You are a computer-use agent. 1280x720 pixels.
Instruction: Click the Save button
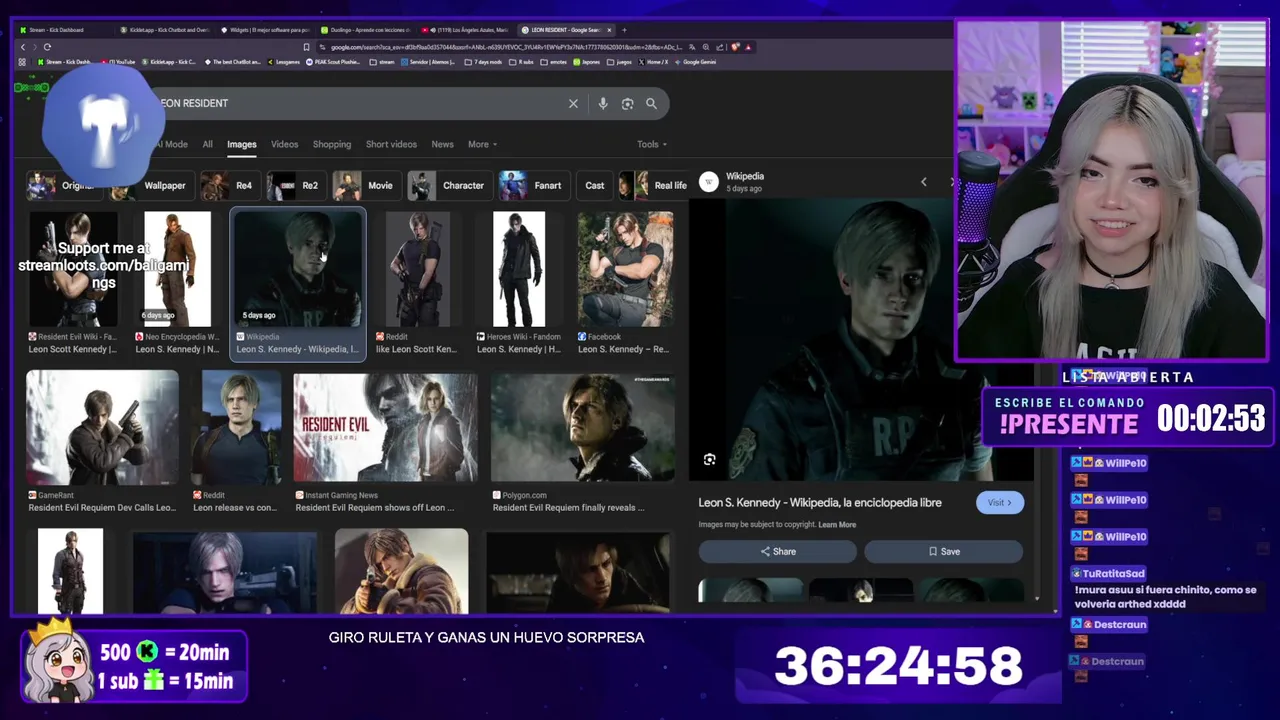(943, 551)
